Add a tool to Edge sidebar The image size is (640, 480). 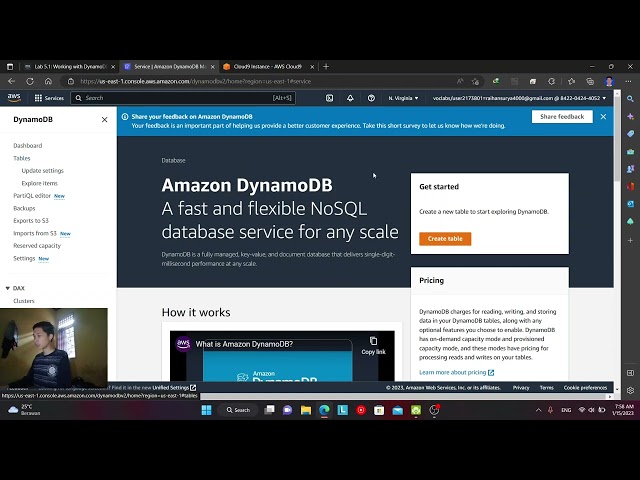pos(631,240)
